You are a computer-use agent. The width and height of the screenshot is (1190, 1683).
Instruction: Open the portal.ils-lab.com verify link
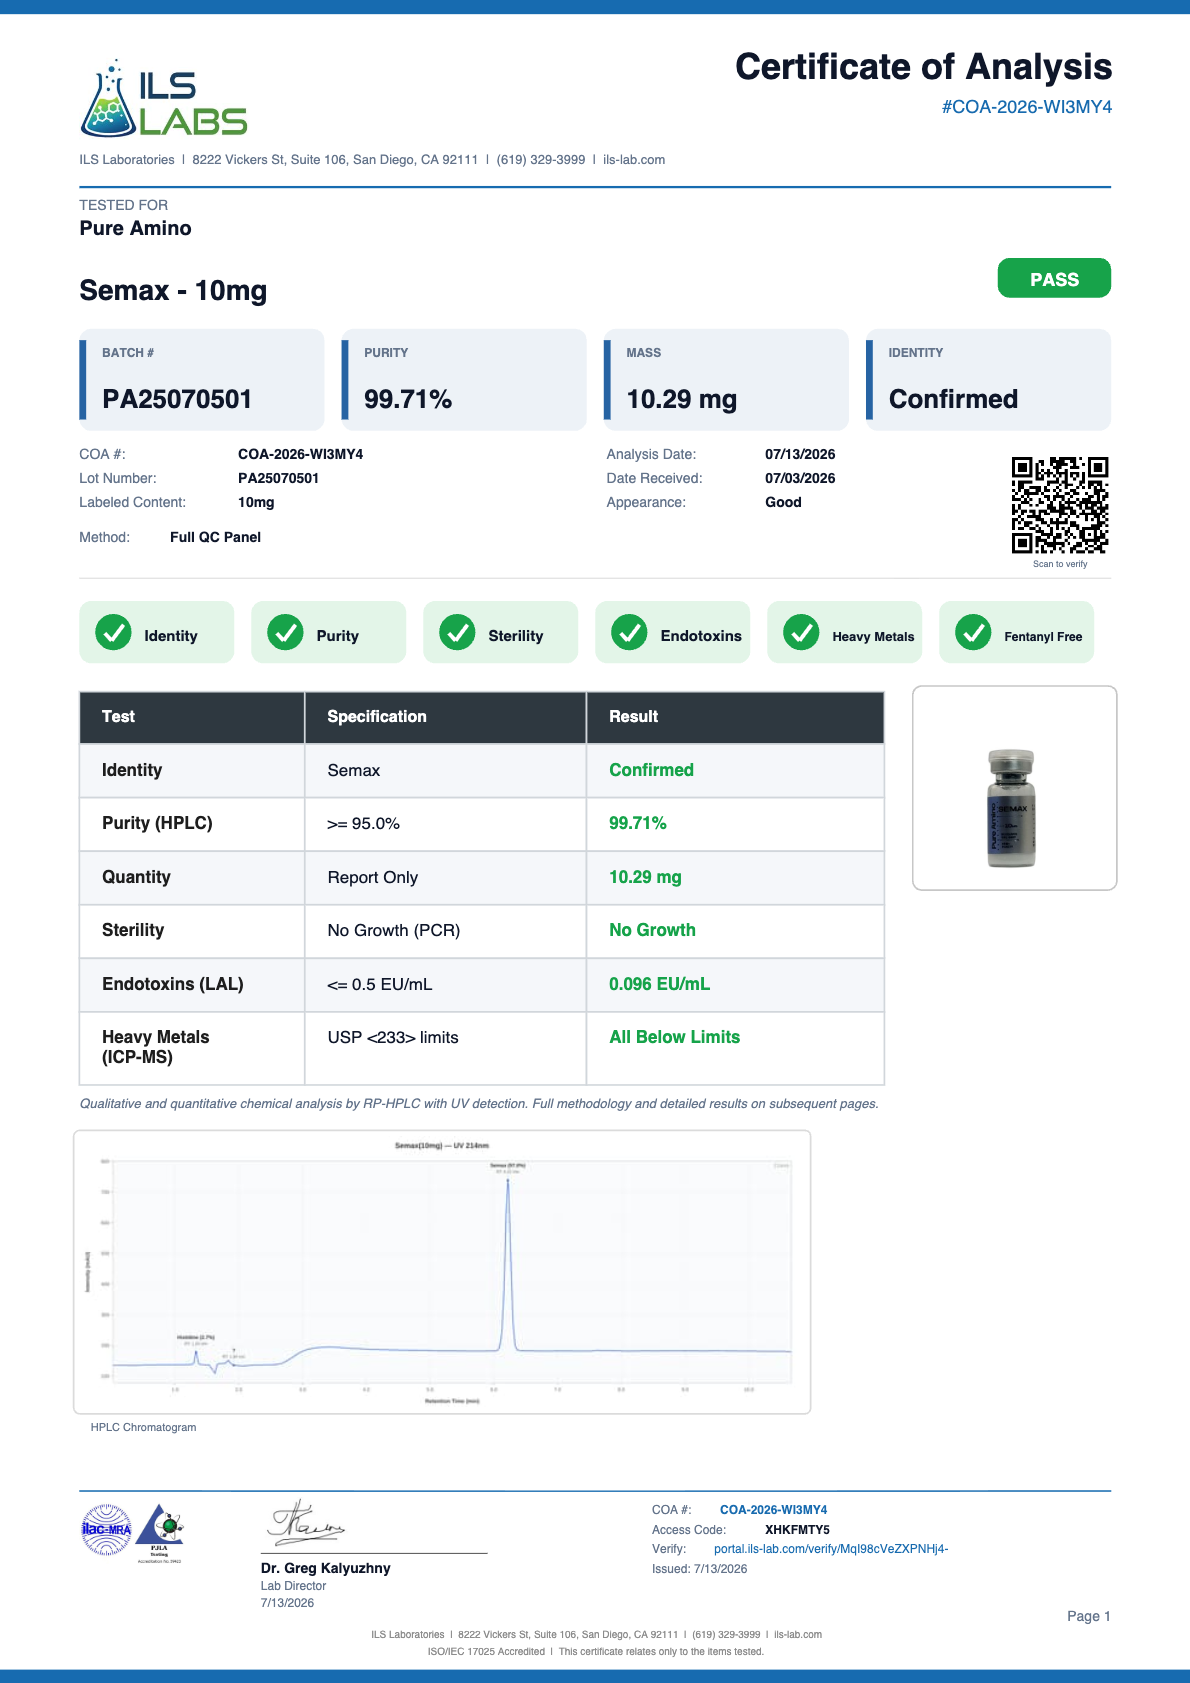(831, 1549)
